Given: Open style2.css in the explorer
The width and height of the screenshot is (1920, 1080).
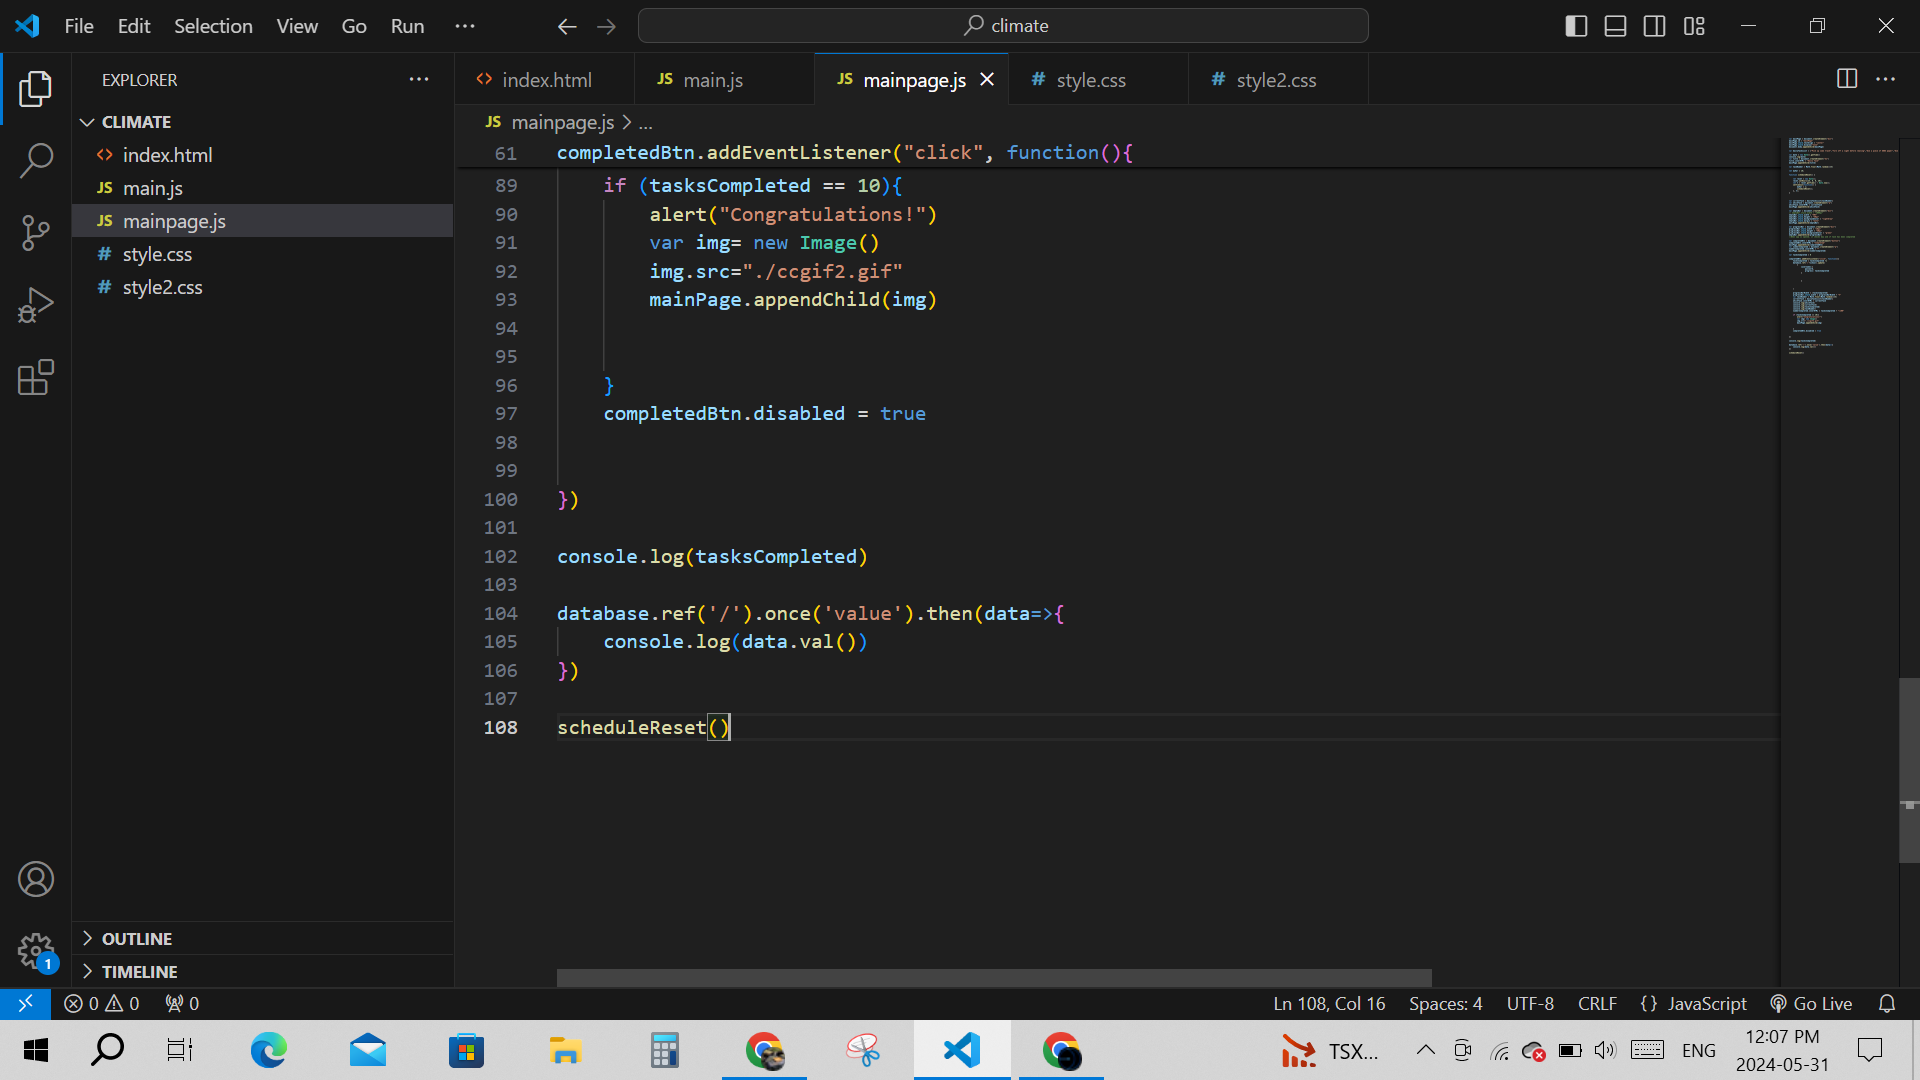Looking at the screenshot, I should [162, 287].
